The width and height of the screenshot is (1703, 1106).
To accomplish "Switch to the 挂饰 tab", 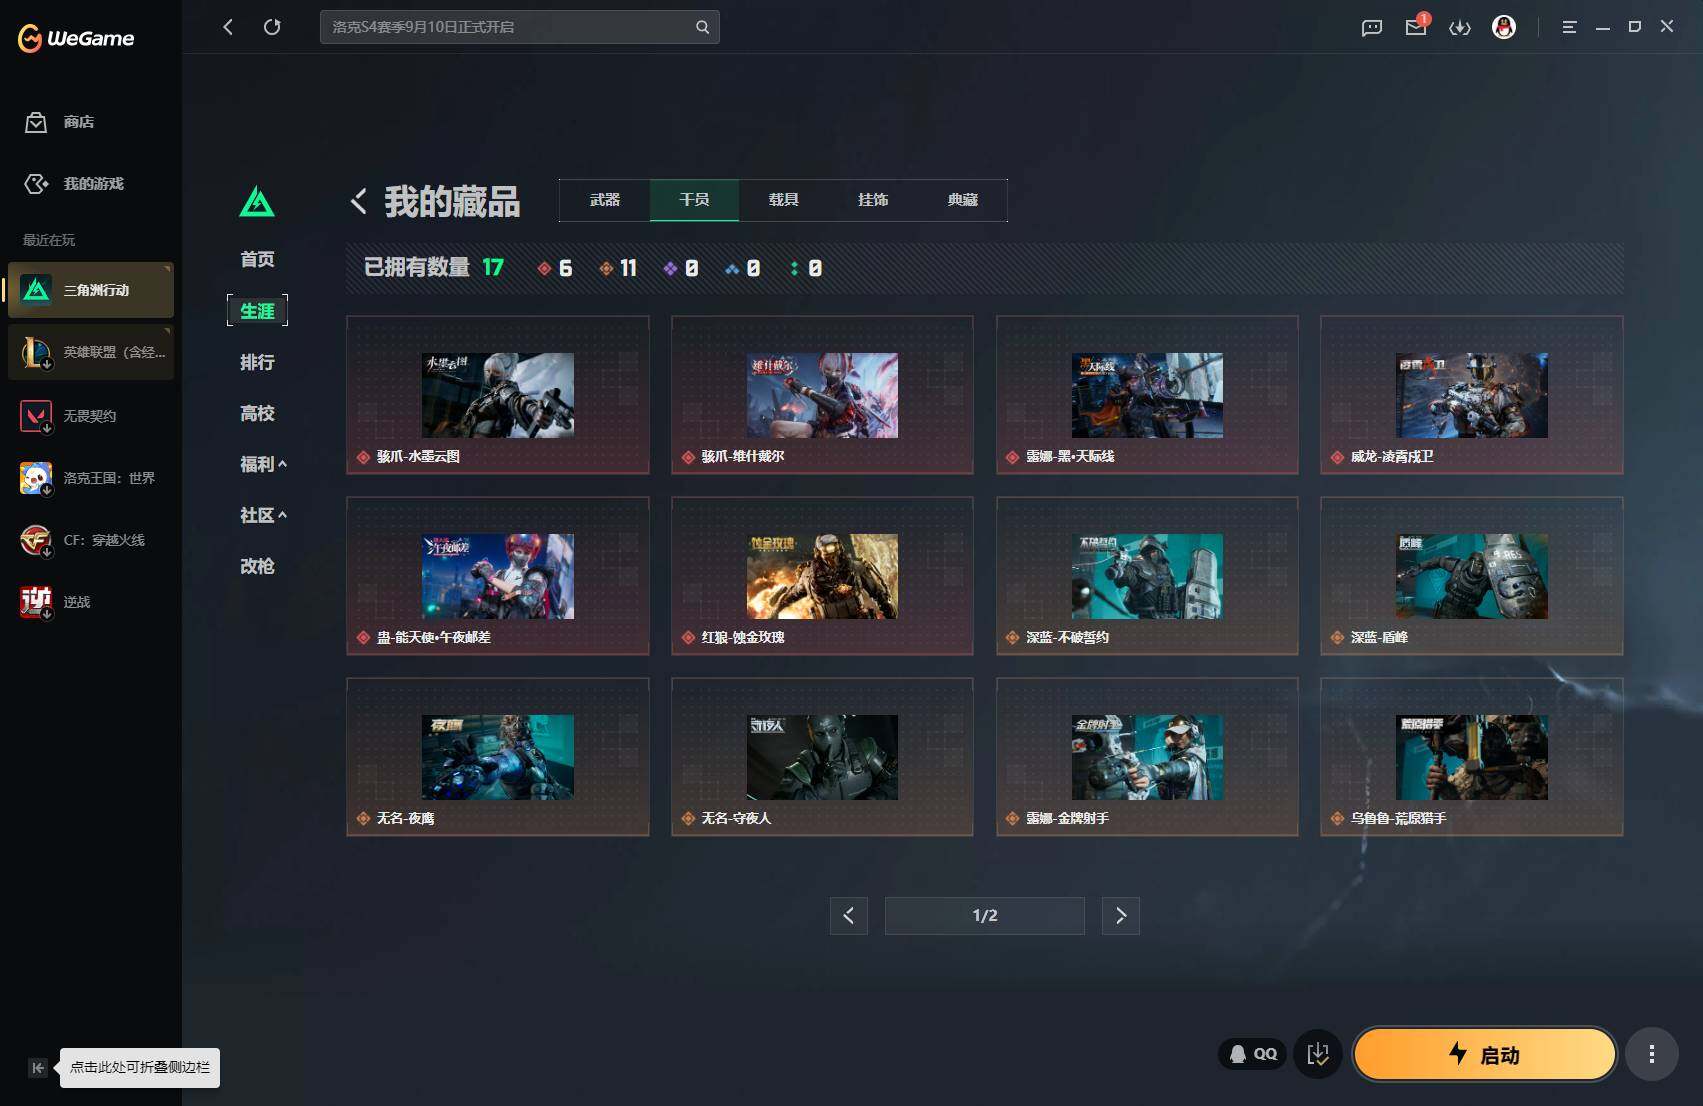I will (873, 200).
